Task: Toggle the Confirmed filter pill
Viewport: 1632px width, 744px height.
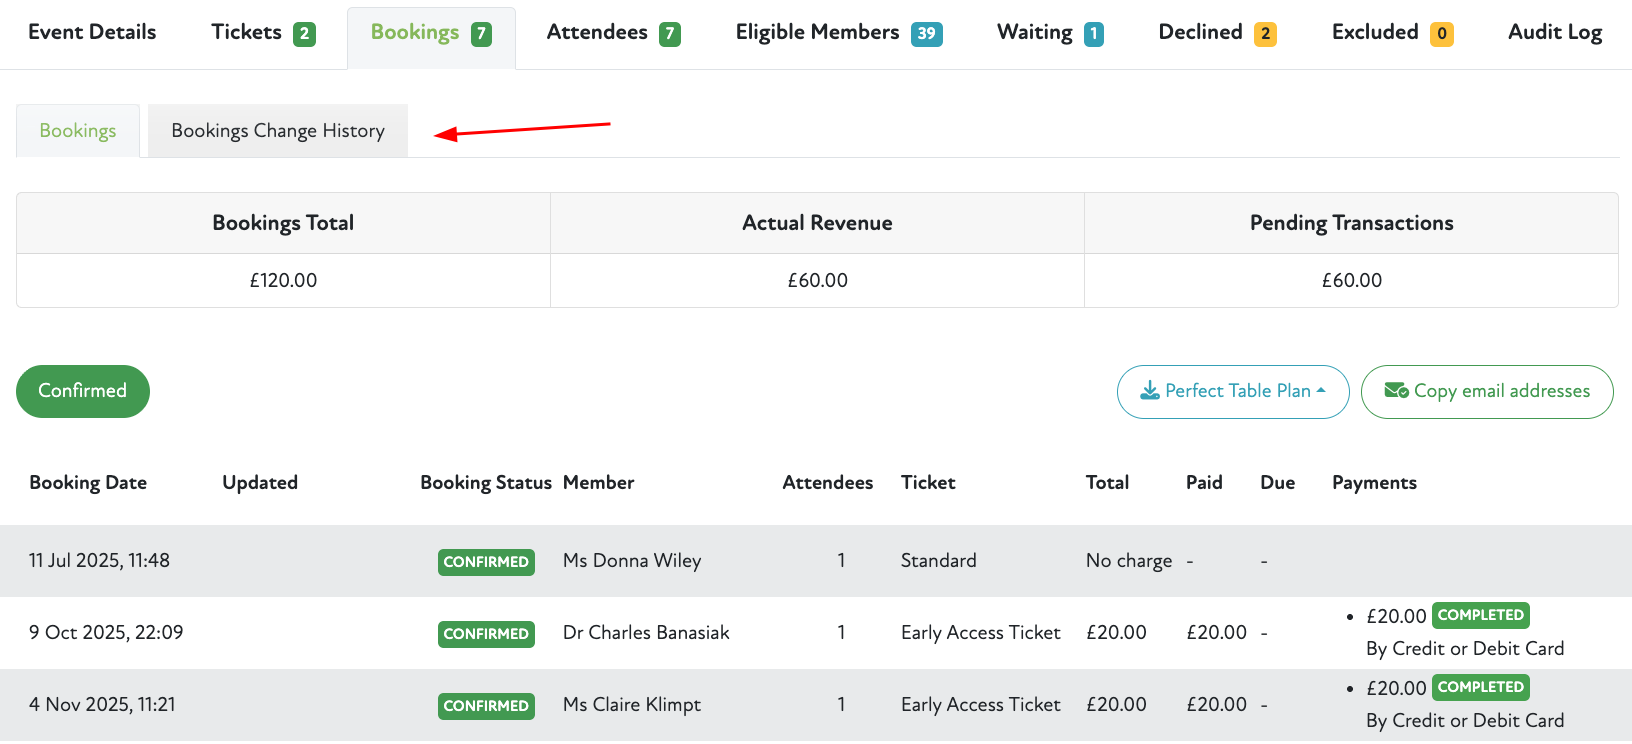Action: [83, 391]
